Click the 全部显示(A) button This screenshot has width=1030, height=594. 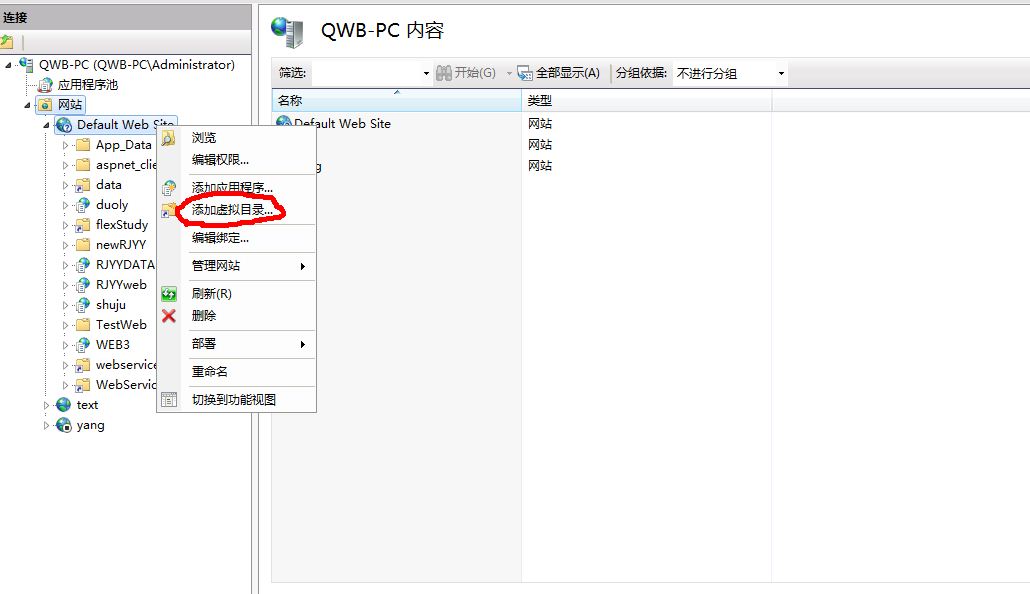click(x=559, y=73)
